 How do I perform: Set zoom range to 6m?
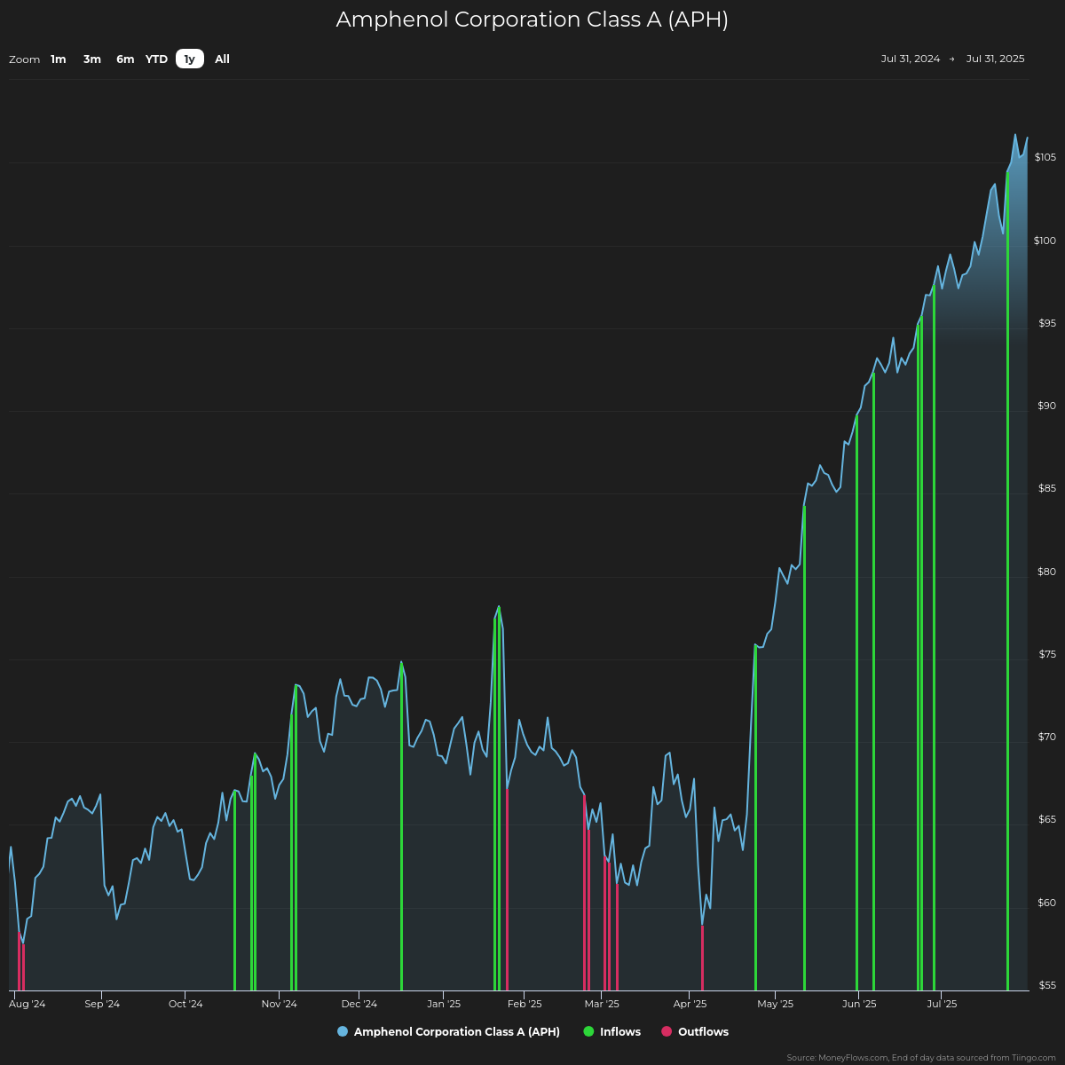[125, 59]
